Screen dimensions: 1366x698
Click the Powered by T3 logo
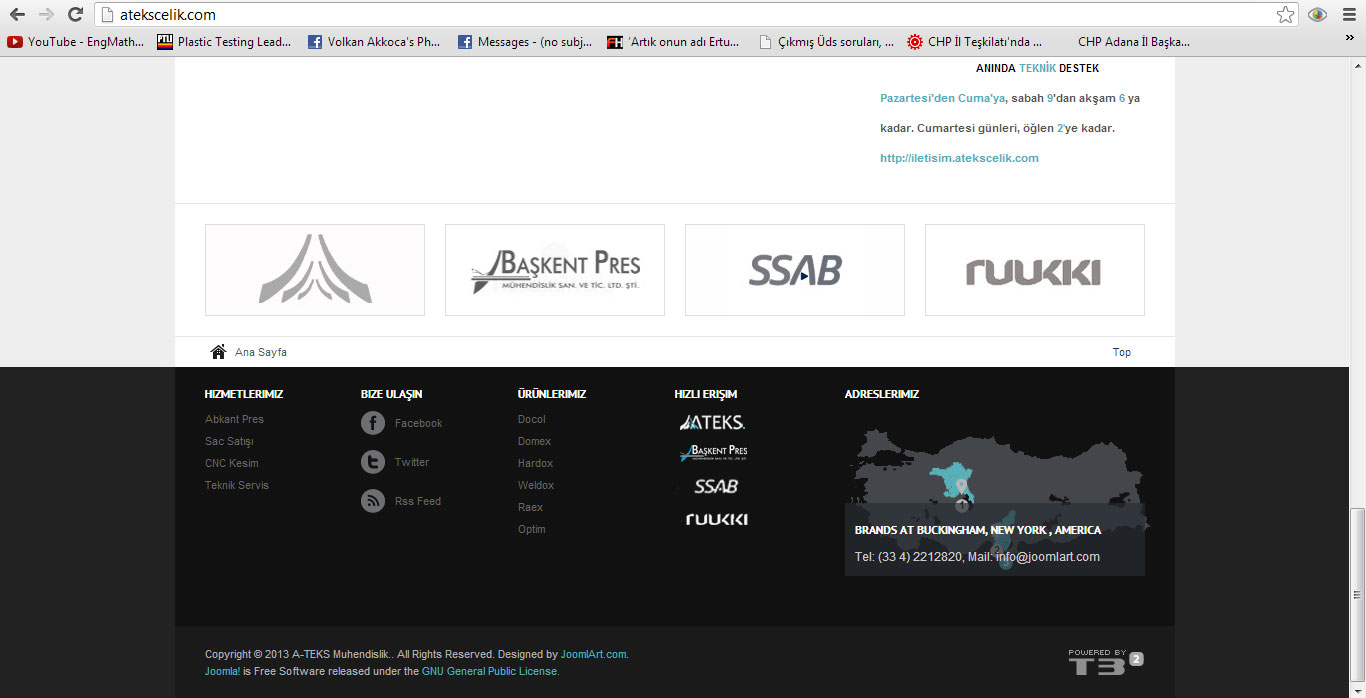(1106, 662)
